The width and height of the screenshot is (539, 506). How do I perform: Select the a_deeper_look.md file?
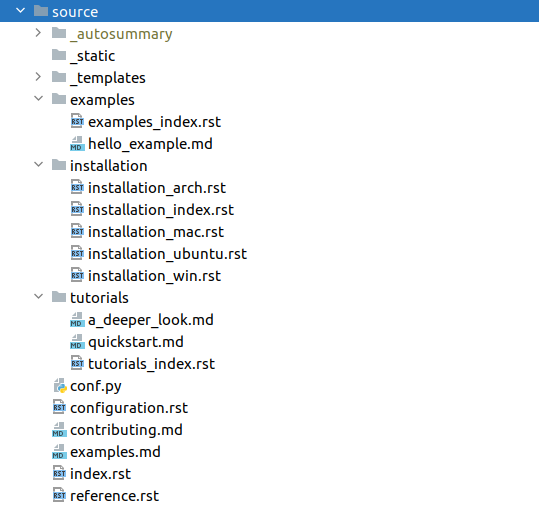pyautogui.click(x=151, y=320)
